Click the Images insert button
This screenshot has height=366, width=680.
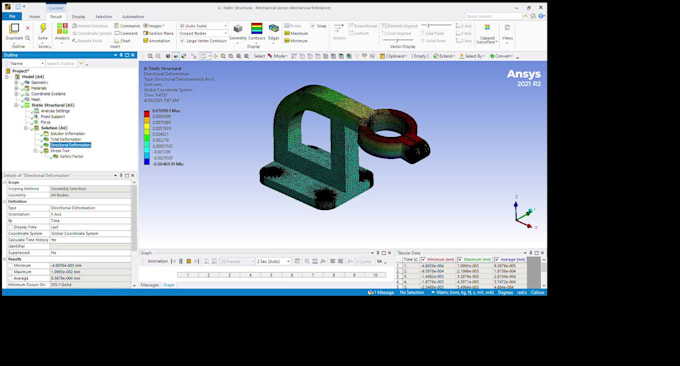point(154,26)
